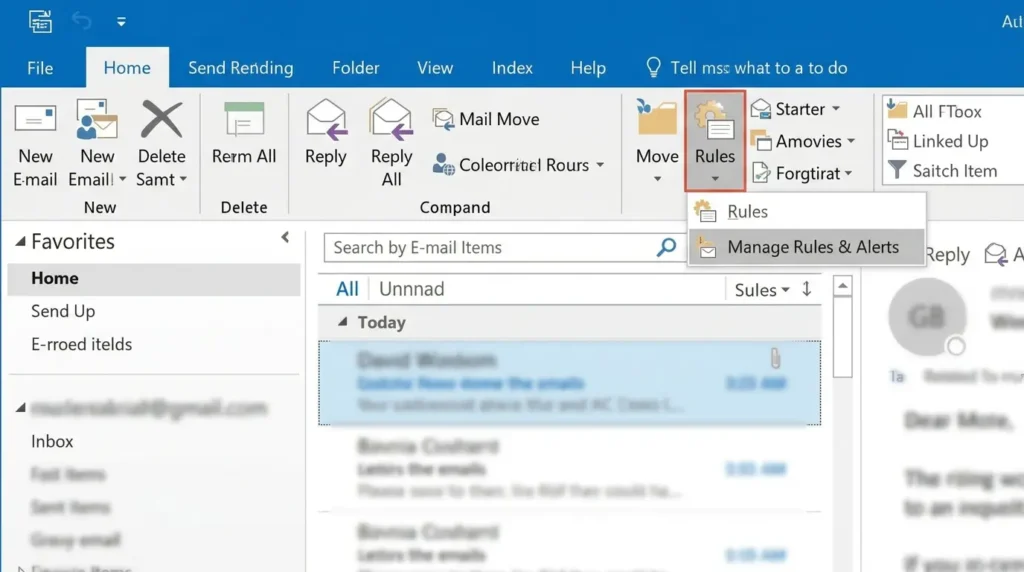Click the Linked Up icon

tap(897, 140)
